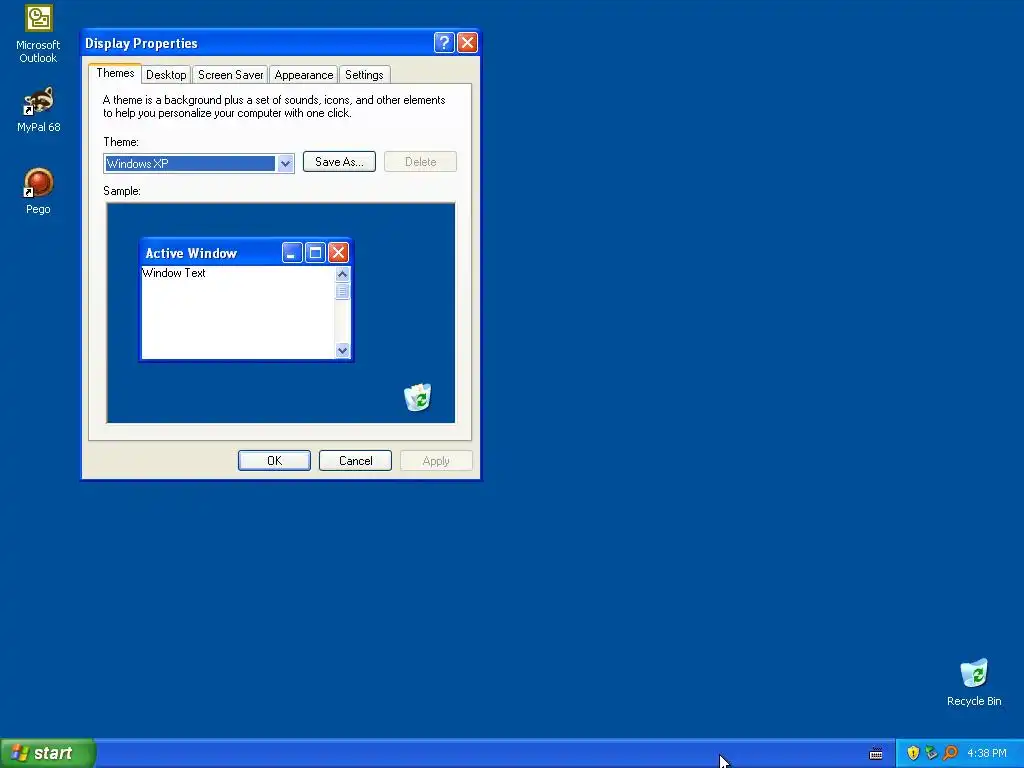
Task: Click the Cancel button
Action: click(x=355, y=460)
